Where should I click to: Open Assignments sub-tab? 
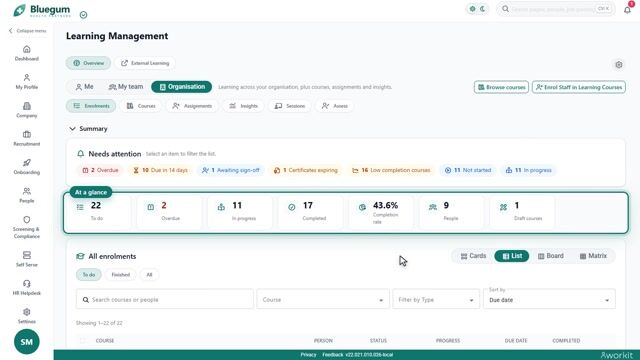[x=192, y=106]
